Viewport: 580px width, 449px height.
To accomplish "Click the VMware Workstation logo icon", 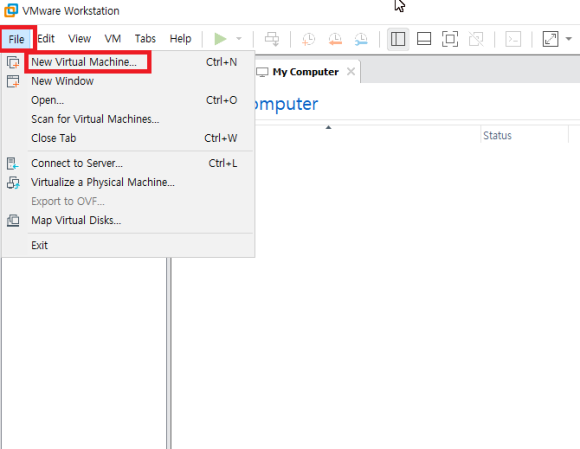I will (11, 10).
